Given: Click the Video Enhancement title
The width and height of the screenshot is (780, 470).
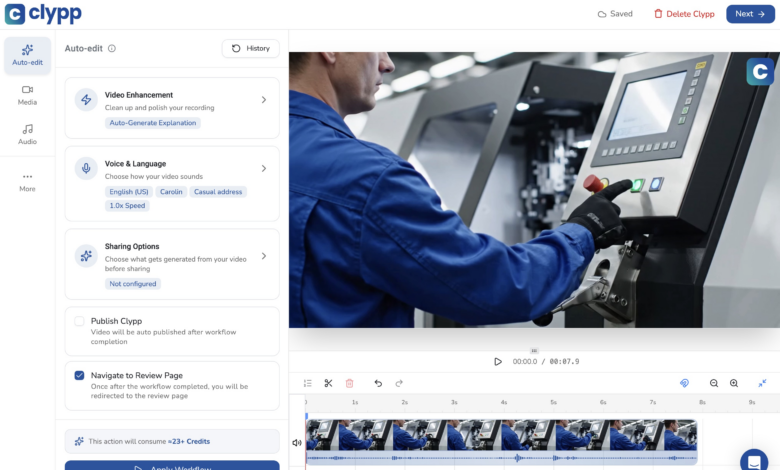Looking at the screenshot, I should click(139, 95).
